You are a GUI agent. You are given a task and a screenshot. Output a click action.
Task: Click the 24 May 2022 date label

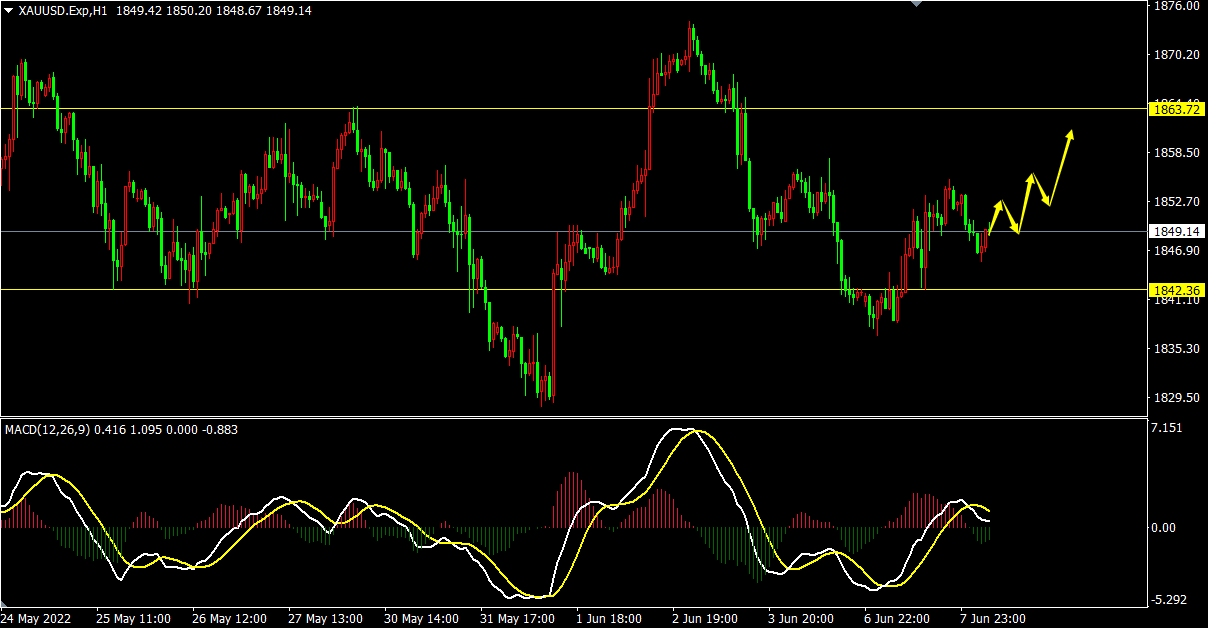39,618
